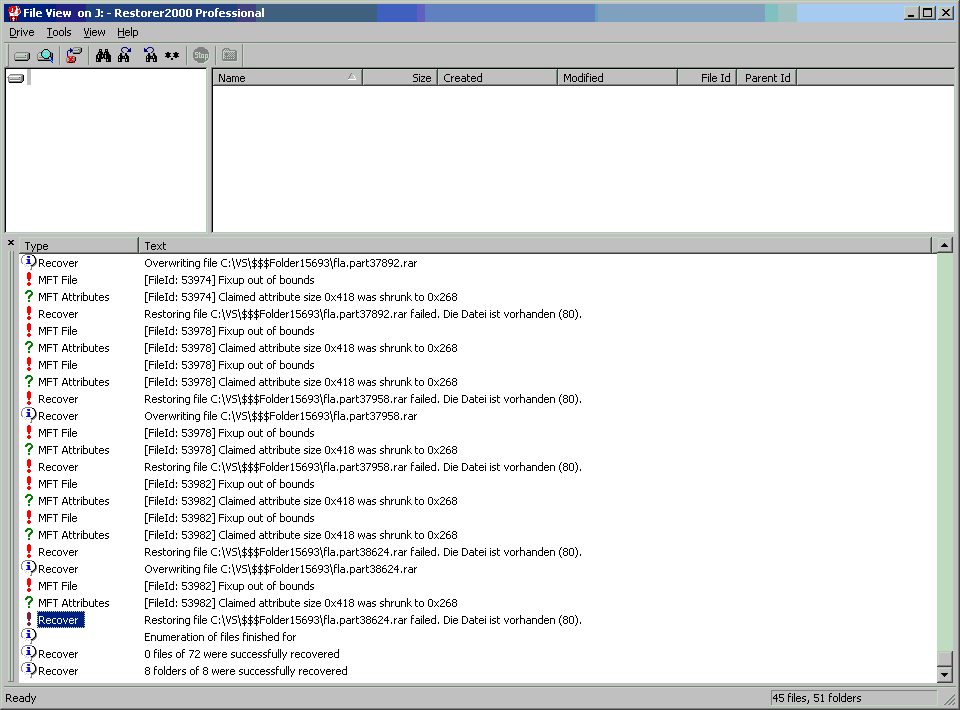Select 'Restoring file ...fla.part37892.rar failed' text
This screenshot has height=710, width=960.
click(362, 314)
